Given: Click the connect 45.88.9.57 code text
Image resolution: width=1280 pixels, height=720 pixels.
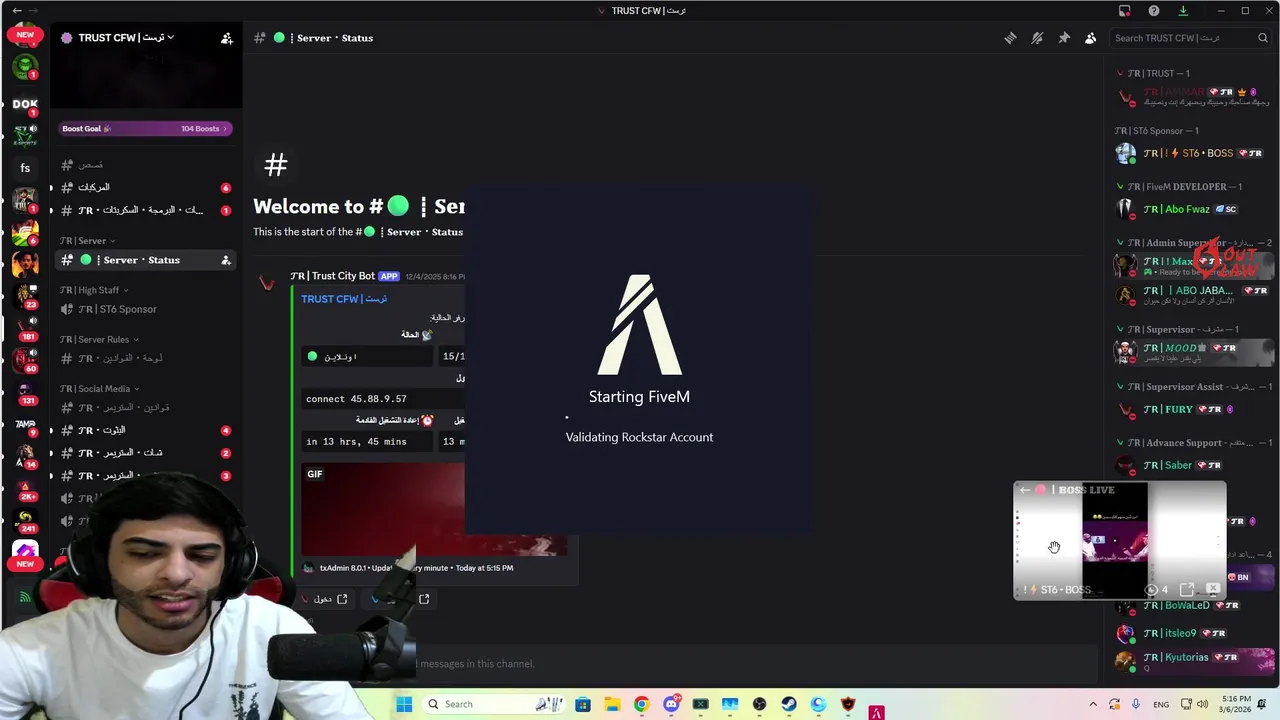Looking at the screenshot, I should [356, 399].
